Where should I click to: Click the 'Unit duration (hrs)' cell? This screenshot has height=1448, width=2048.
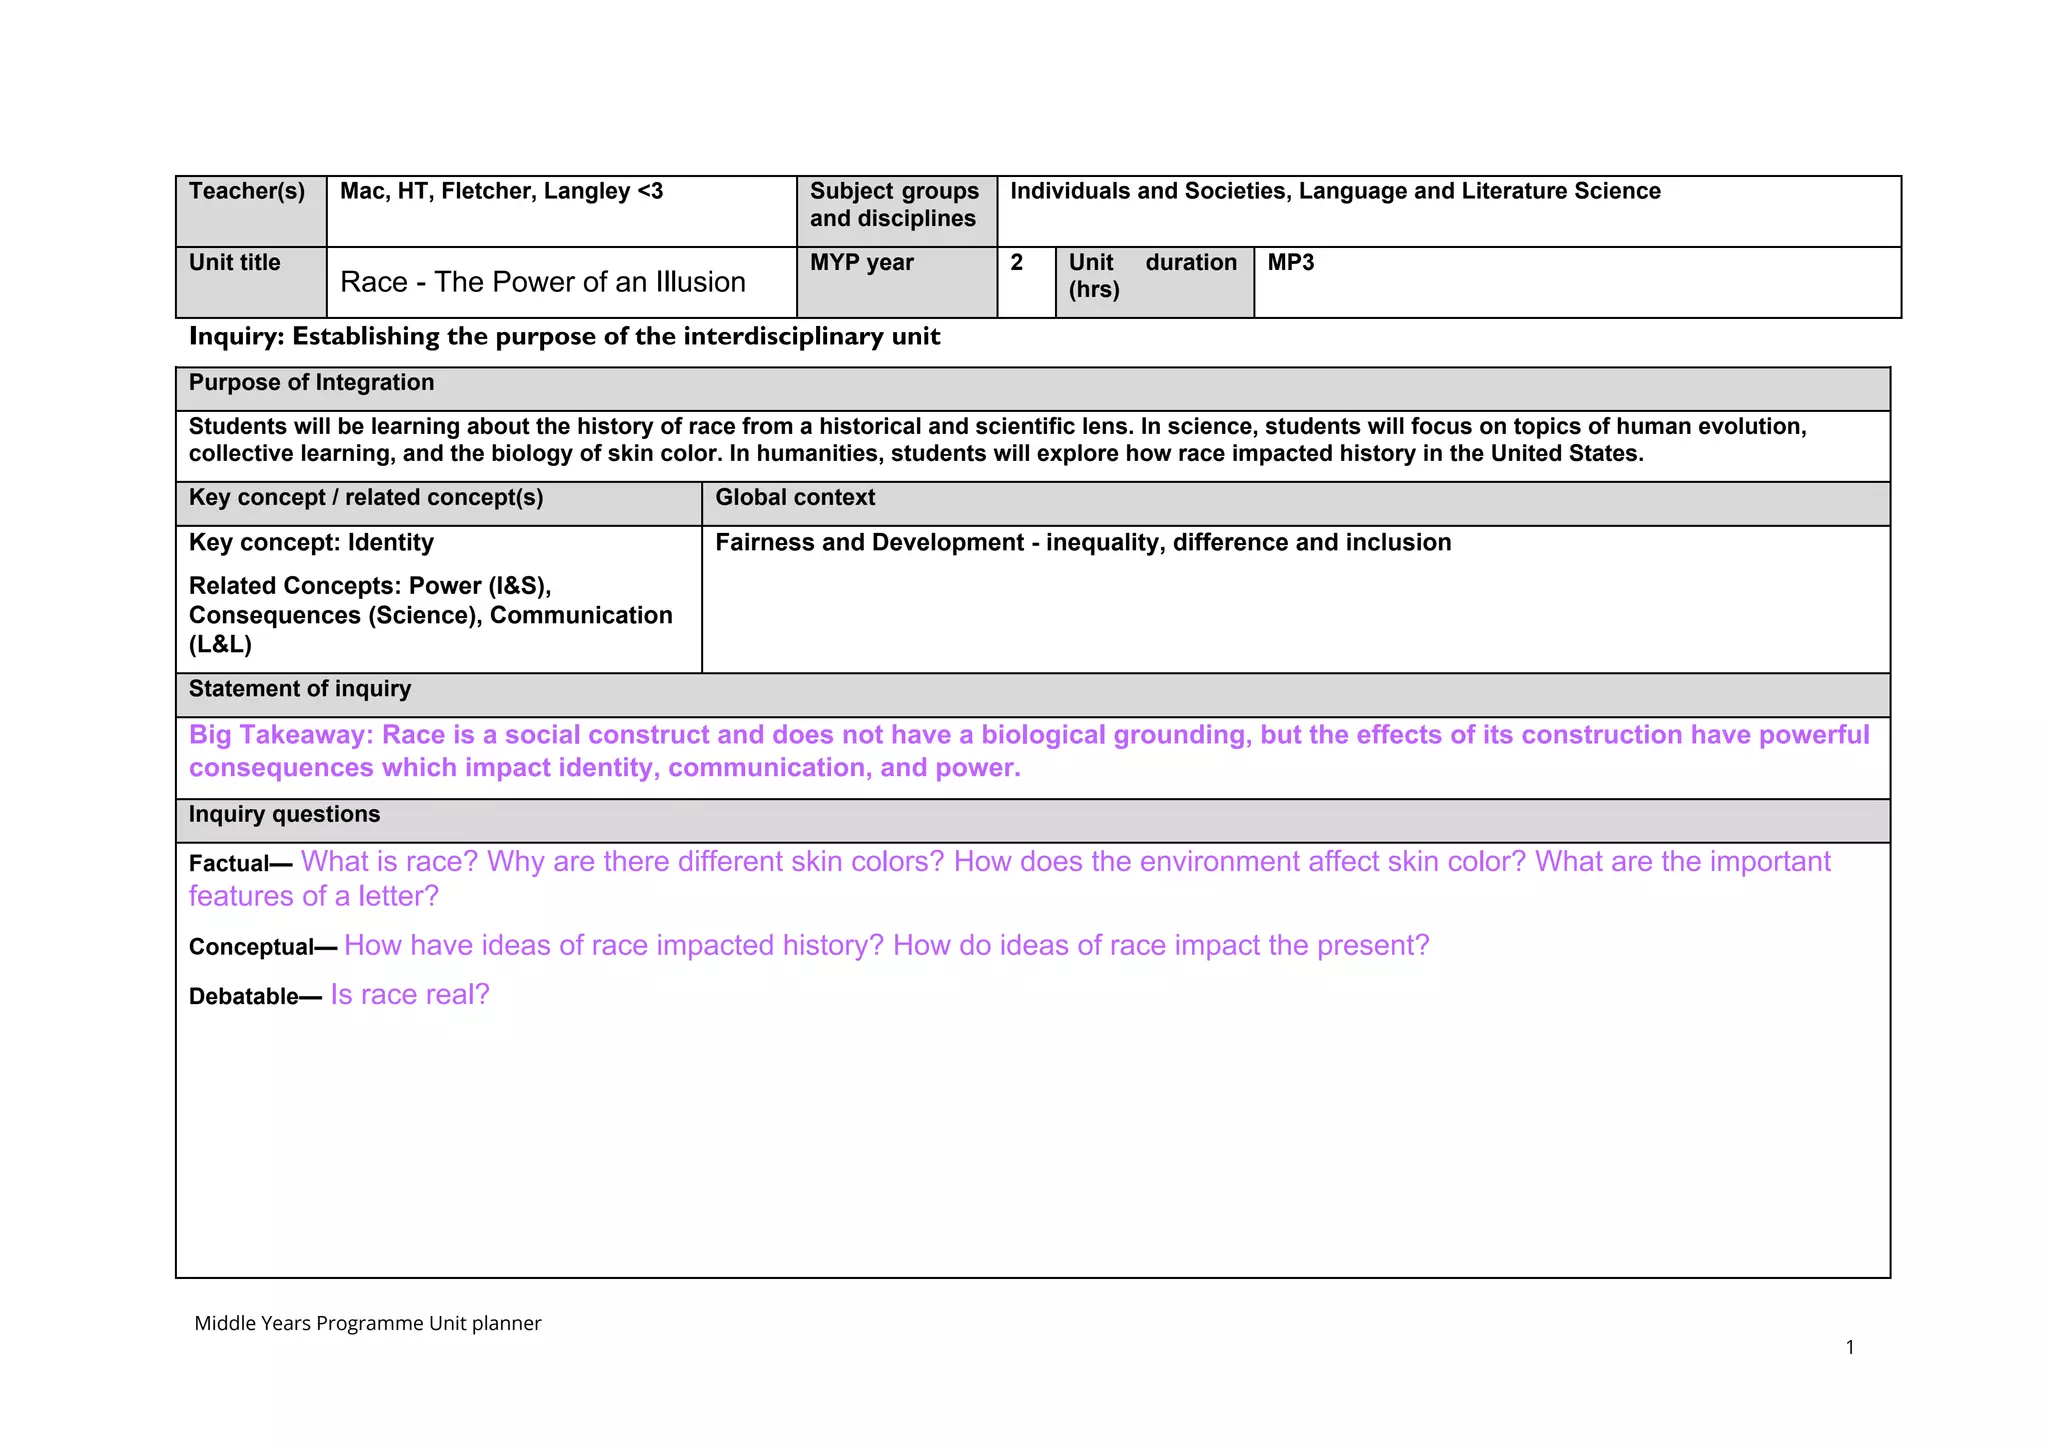coord(1152,276)
